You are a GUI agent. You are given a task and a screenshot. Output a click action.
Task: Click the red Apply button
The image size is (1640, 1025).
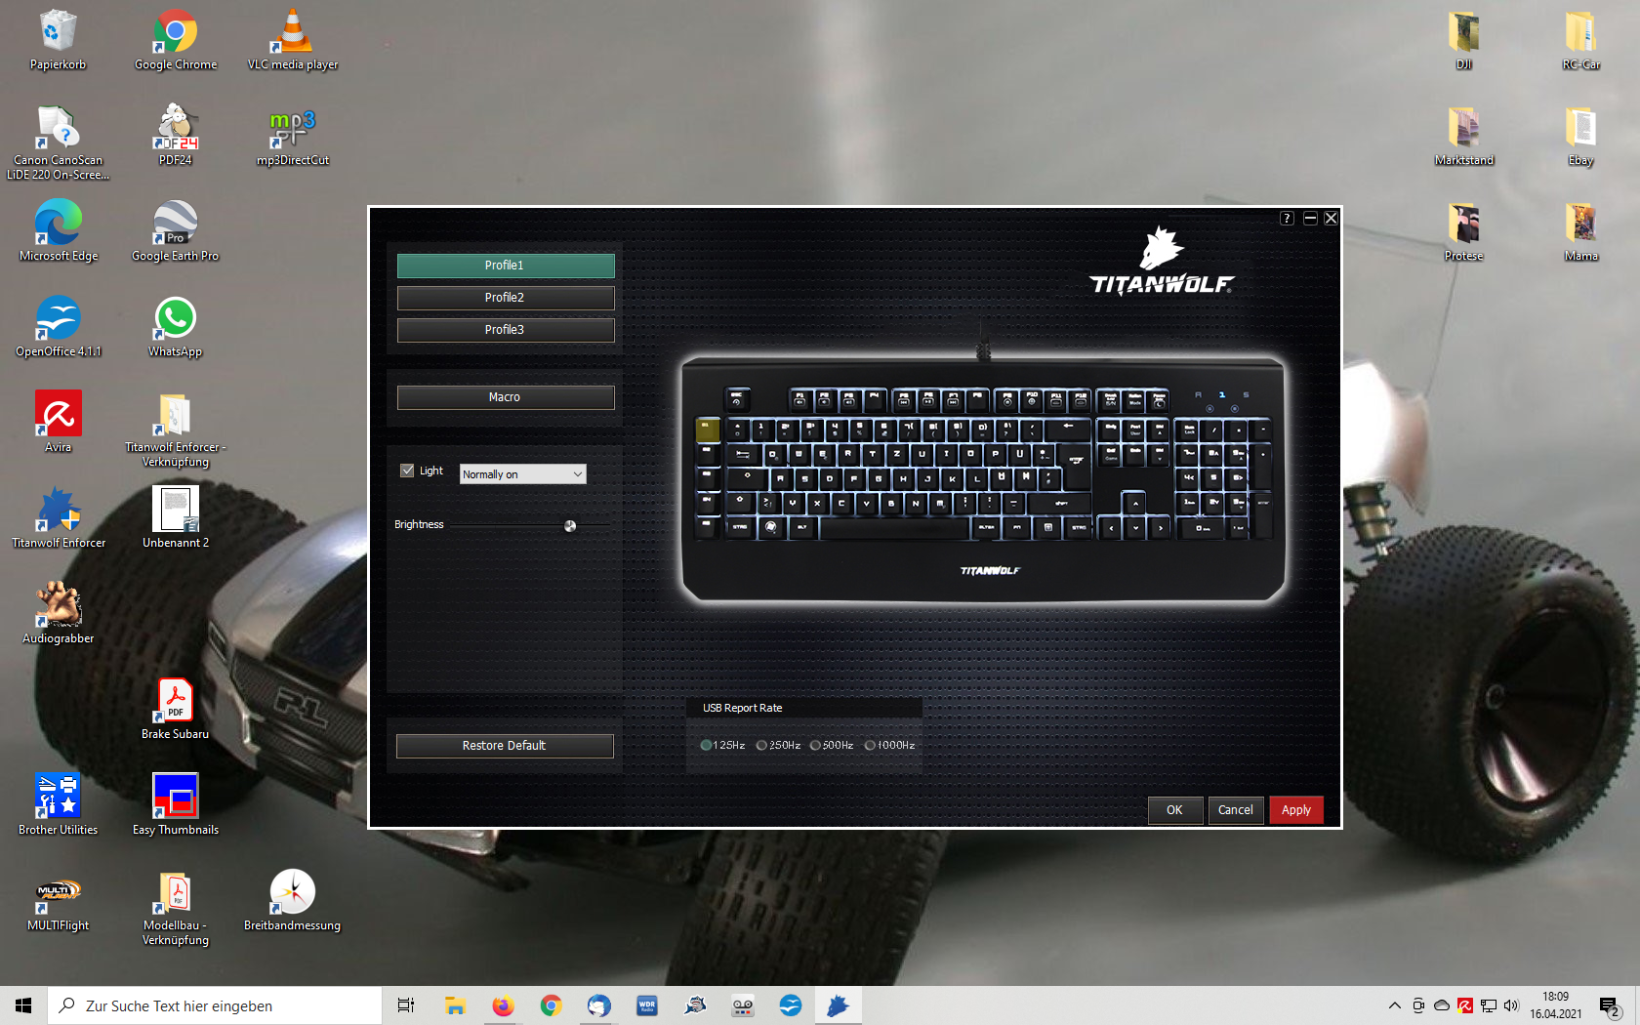(1296, 810)
